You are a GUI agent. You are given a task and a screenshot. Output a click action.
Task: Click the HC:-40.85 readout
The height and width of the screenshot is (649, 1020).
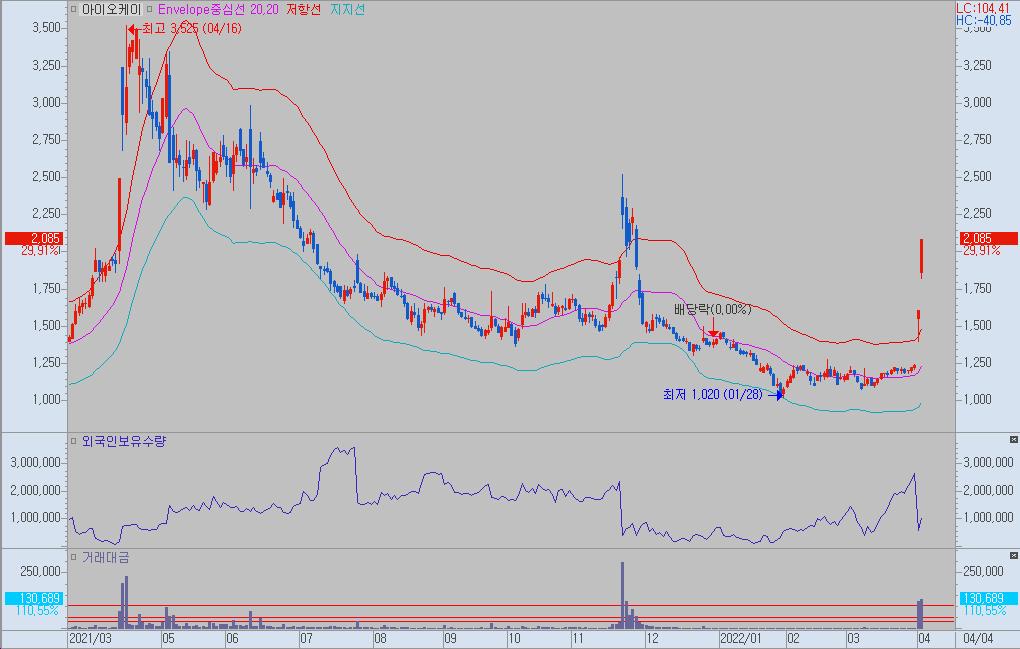coord(984,20)
